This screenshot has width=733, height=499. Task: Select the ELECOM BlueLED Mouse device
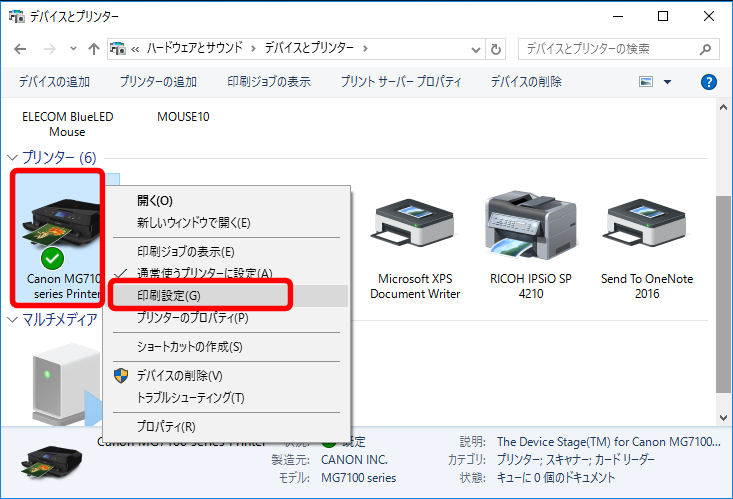pos(67,124)
